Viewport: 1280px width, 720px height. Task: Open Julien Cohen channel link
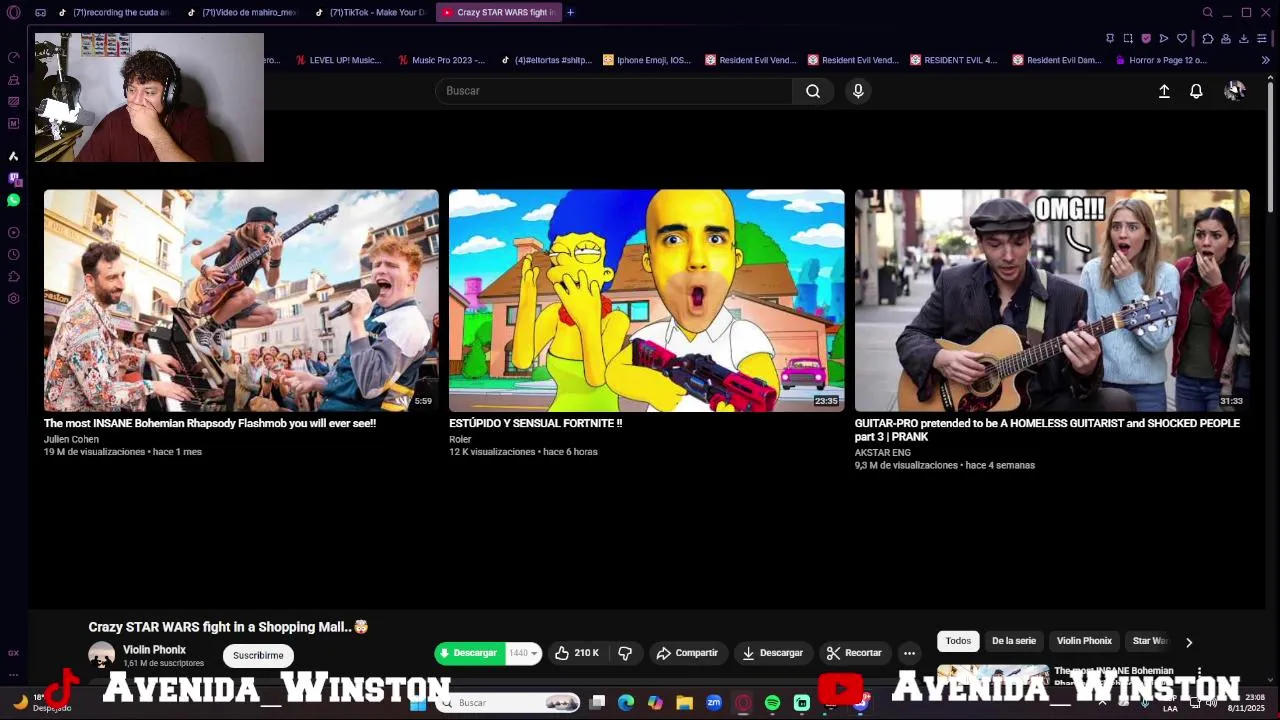(71, 439)
